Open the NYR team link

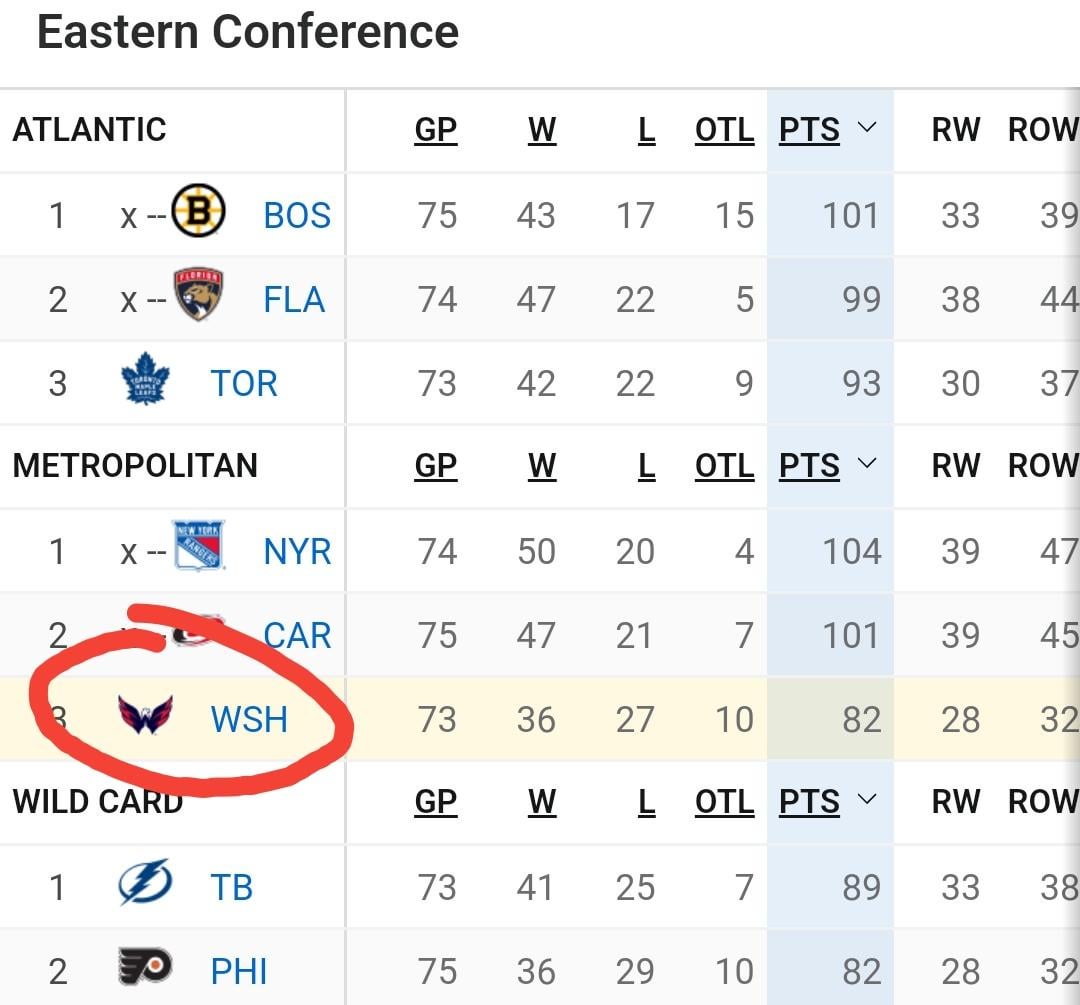[x=297, y=551]
